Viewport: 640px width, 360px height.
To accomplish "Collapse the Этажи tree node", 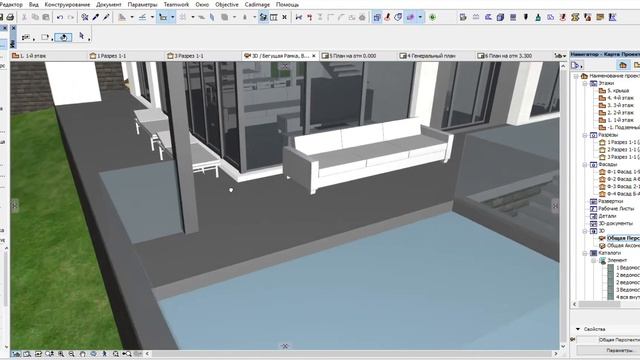I will (x=585, y=83).
